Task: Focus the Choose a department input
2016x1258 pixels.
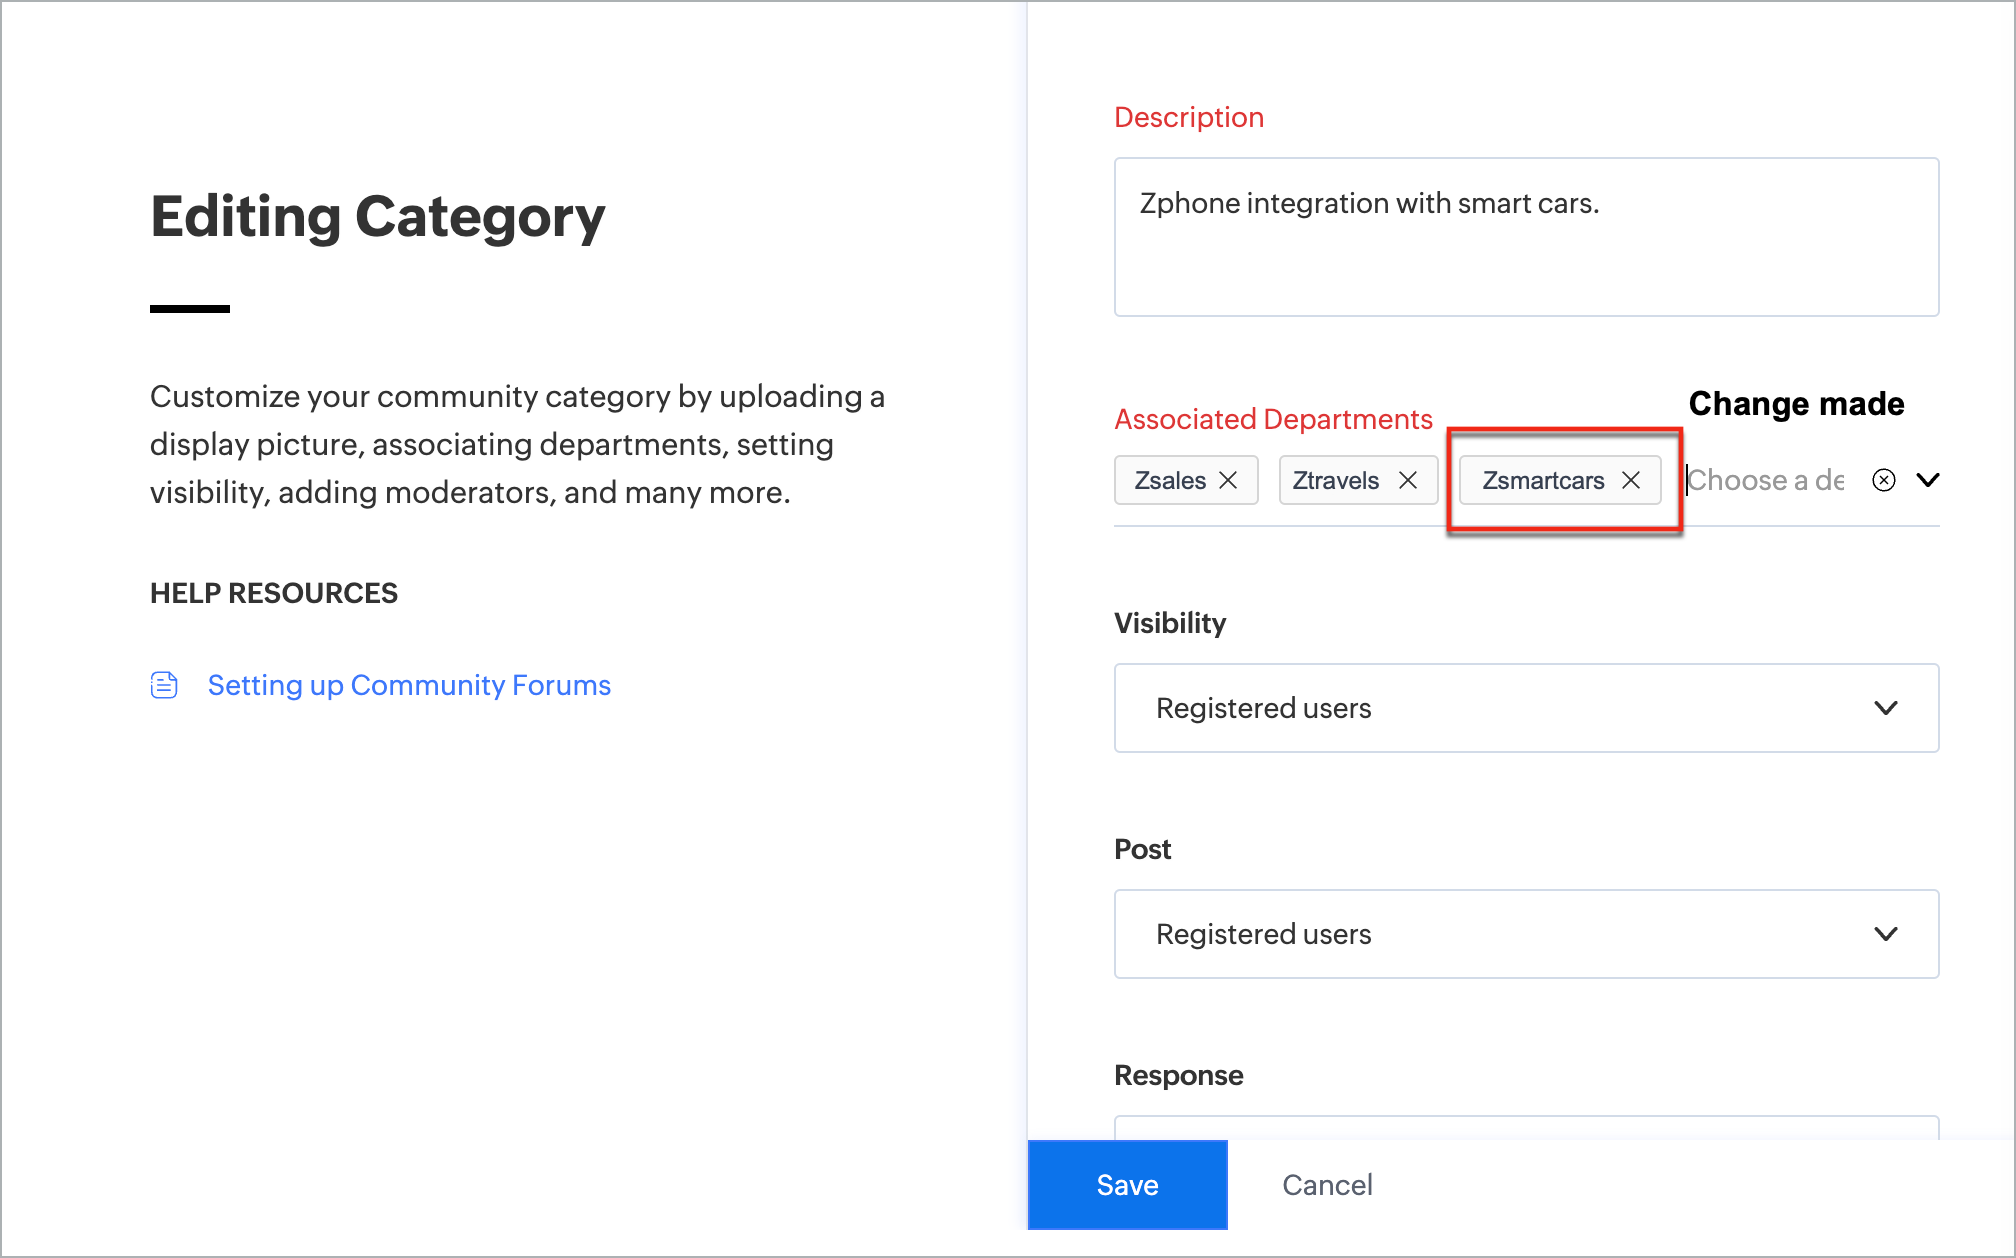Action: tap(1766, 481)
